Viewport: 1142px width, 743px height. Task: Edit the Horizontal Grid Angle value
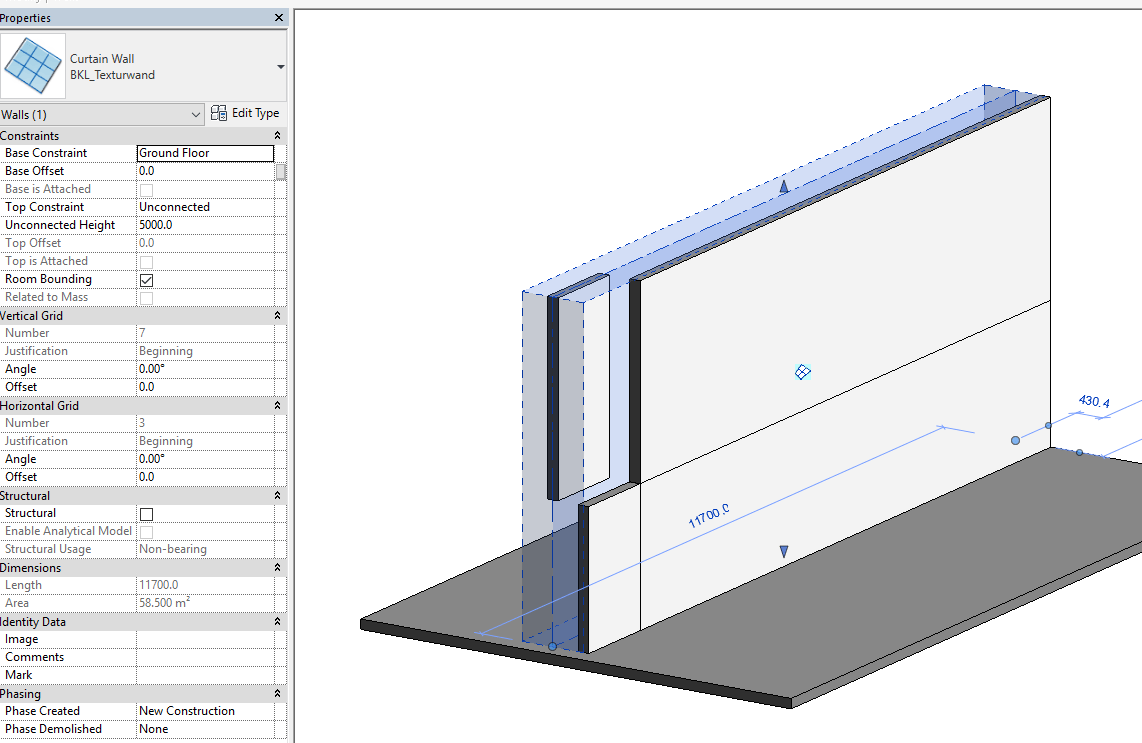pyautogui.click(x=205, y=459)
